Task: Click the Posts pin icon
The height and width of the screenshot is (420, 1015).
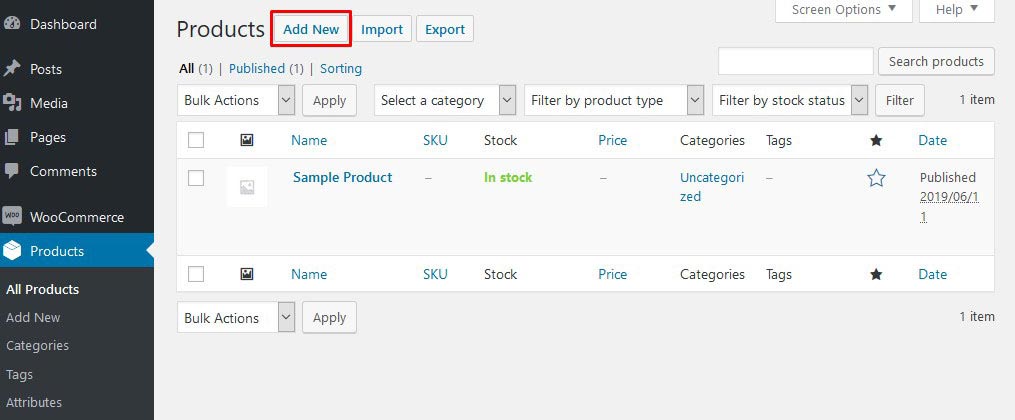Action: click(x=12, y=69)
